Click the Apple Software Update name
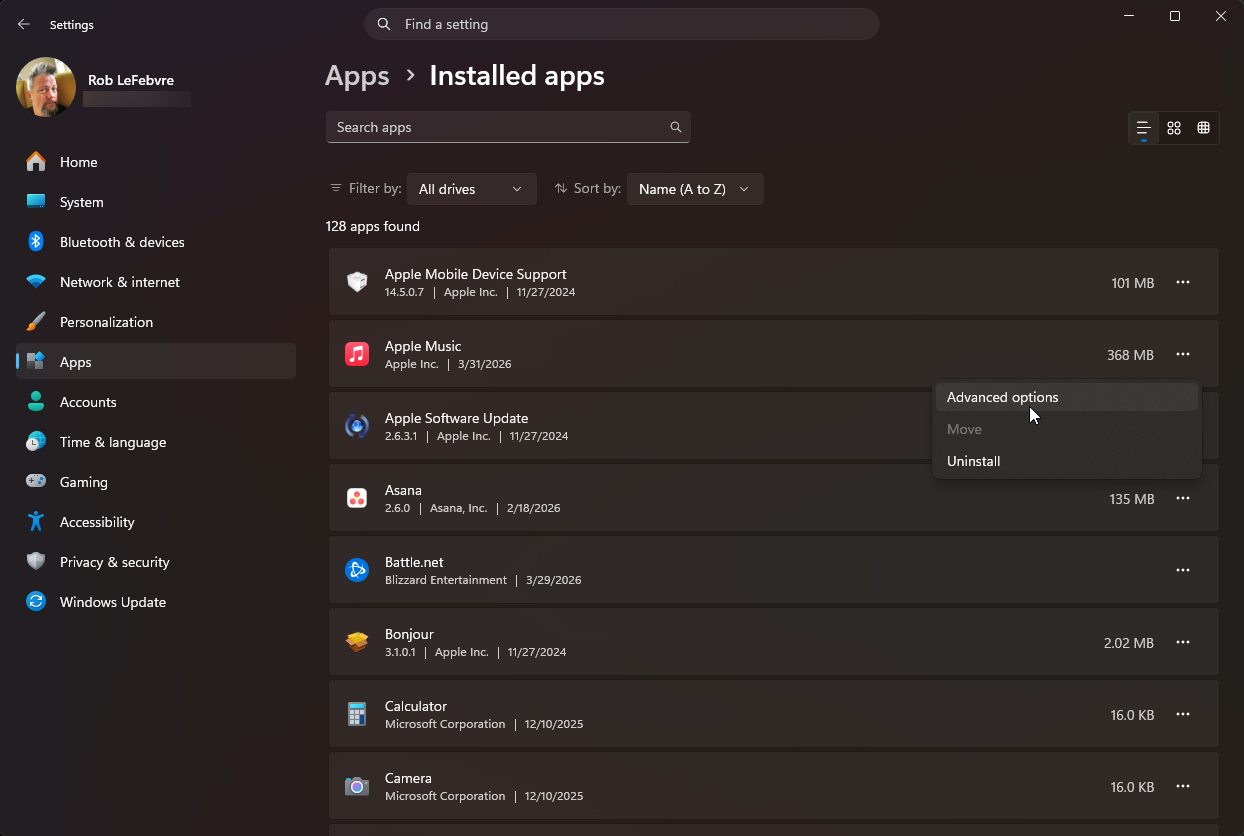Screen dimensions: 1244x836 456,418
